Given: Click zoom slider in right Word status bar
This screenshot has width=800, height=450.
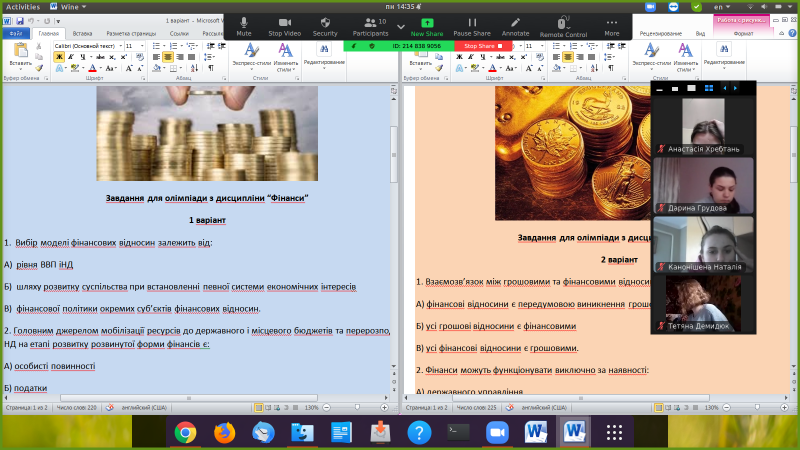Looking at the screenshot, I should coord(756,407).
